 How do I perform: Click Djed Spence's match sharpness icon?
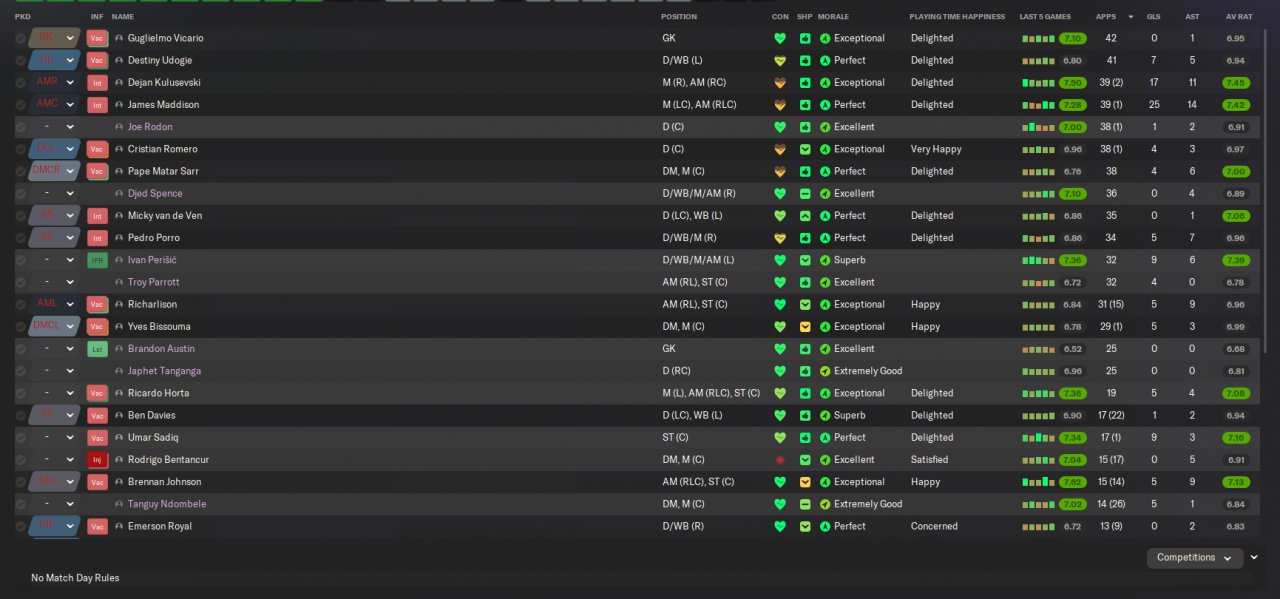point(805,193)
